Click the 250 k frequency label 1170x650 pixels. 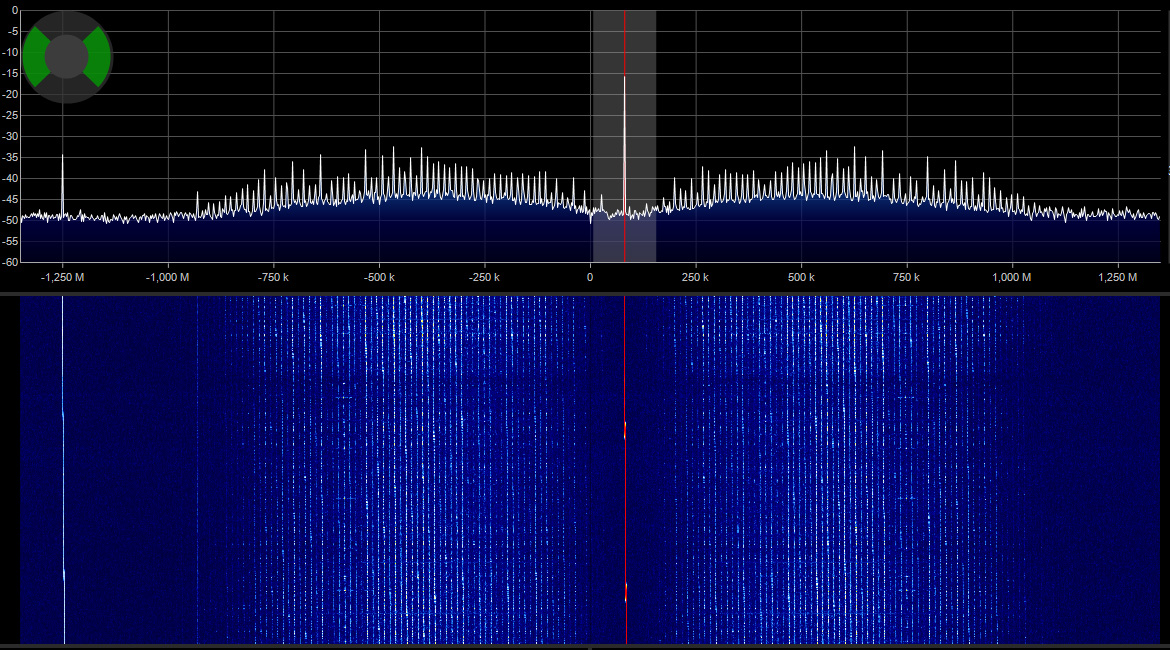(x=695, y=278)
